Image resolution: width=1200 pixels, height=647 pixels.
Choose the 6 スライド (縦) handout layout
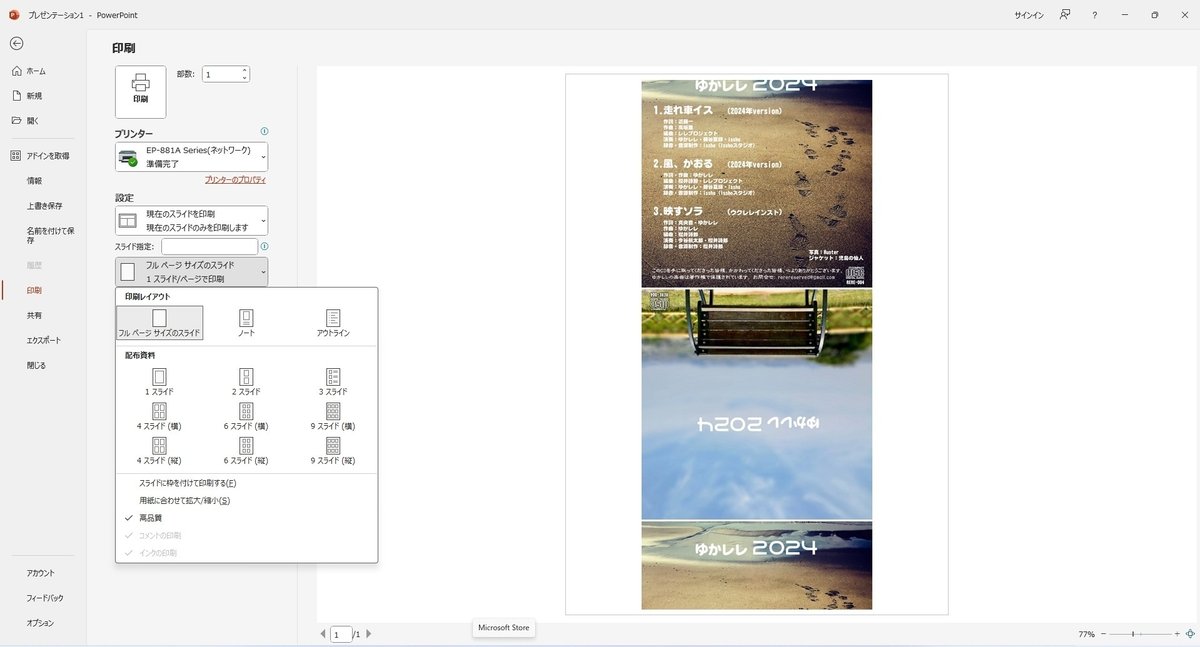point(246,451)
